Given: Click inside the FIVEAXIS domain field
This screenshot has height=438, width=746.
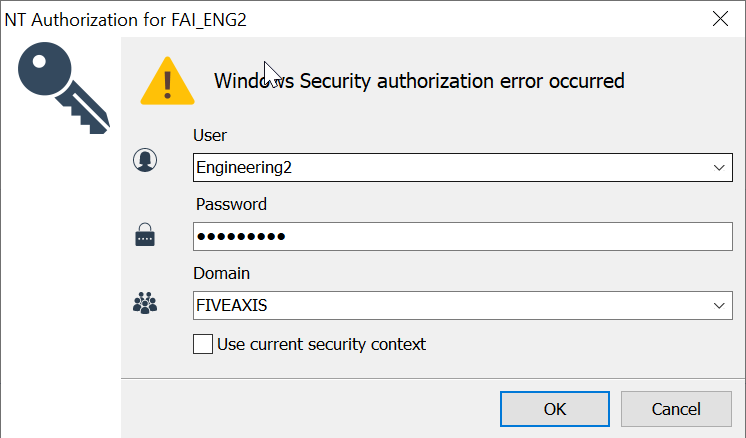Looking at the screenshot, I should coord(440,305).
